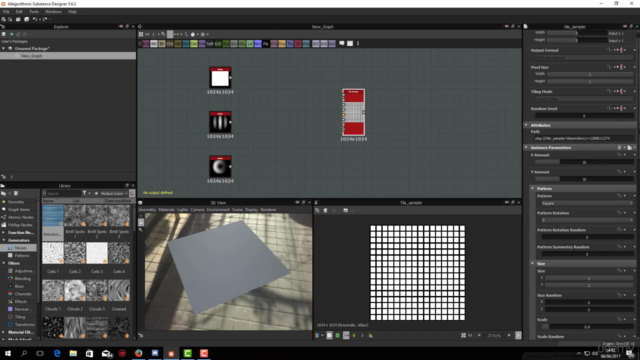Click the info 'i' icon in graph toolbar
Screen dimensions: 640x360
[153, 34]
